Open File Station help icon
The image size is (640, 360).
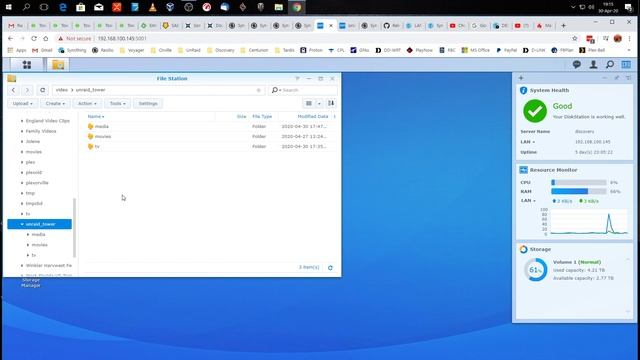[297, 78]
